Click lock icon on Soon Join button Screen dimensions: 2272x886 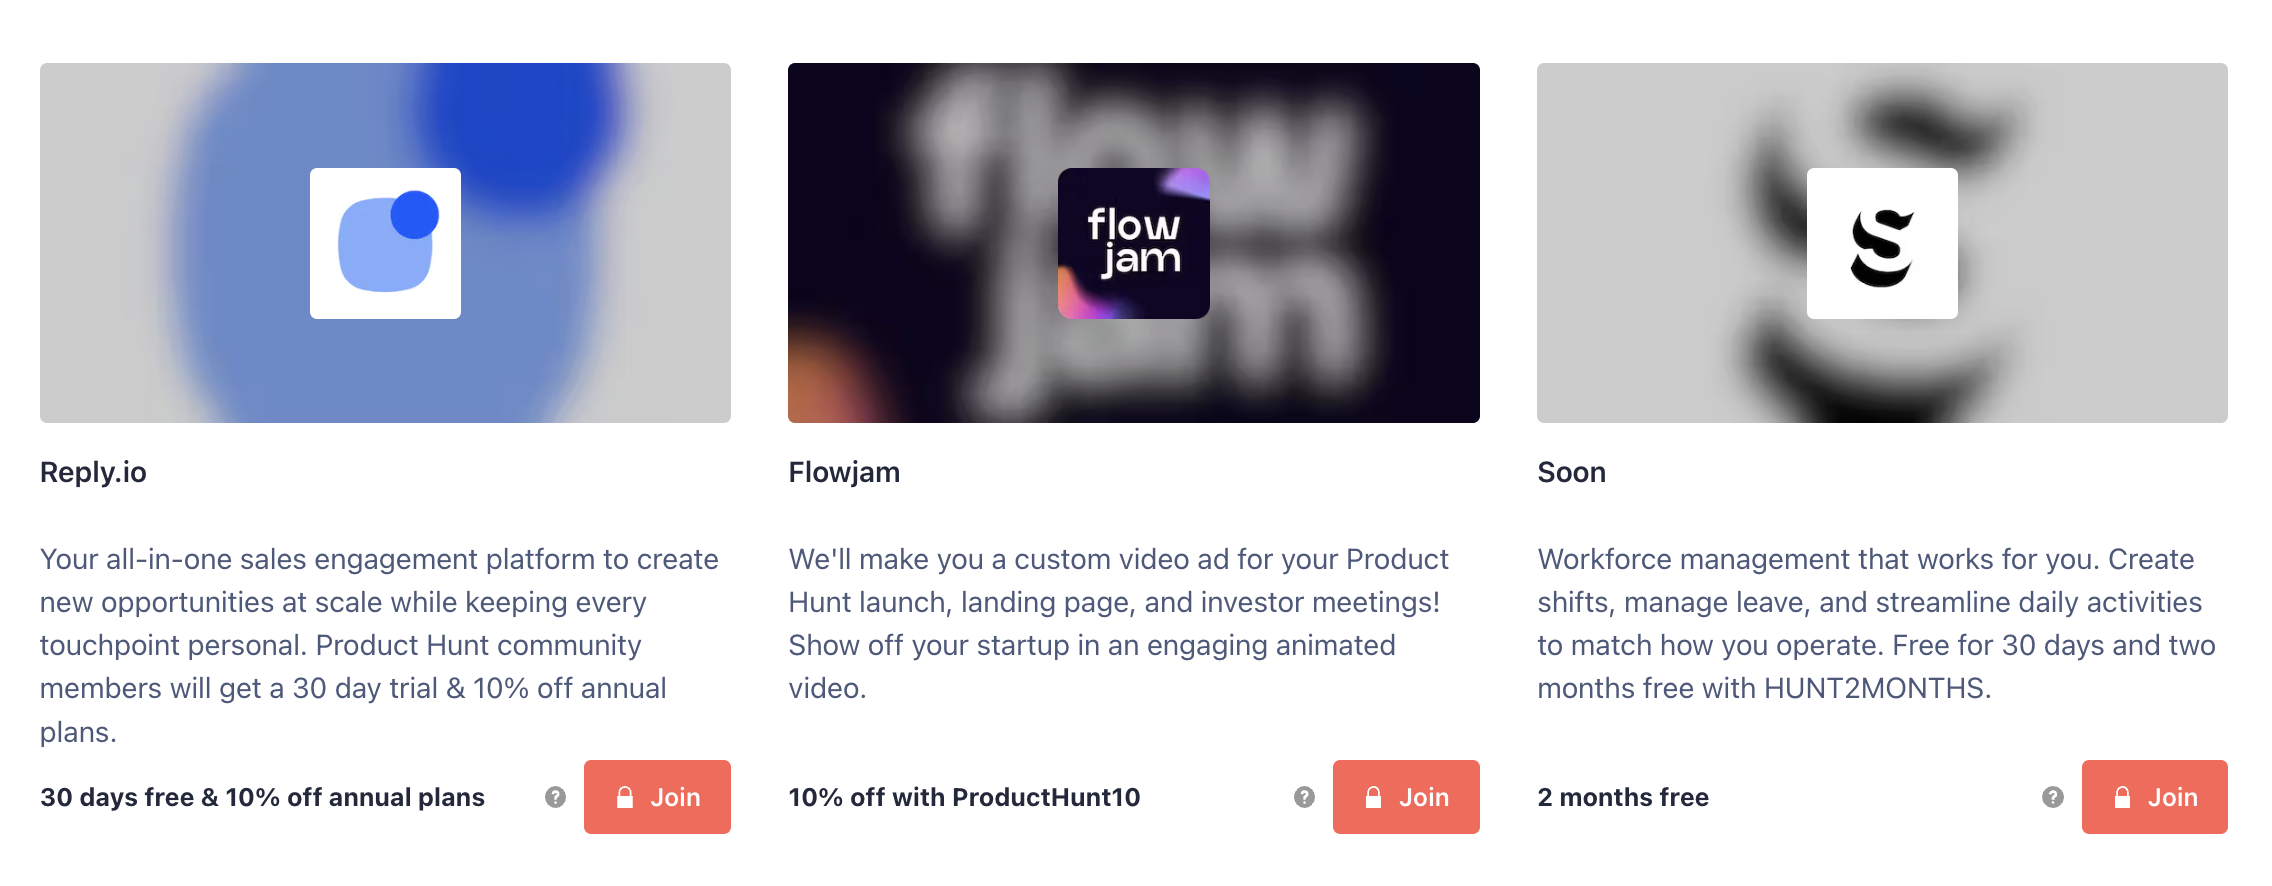2122,797
